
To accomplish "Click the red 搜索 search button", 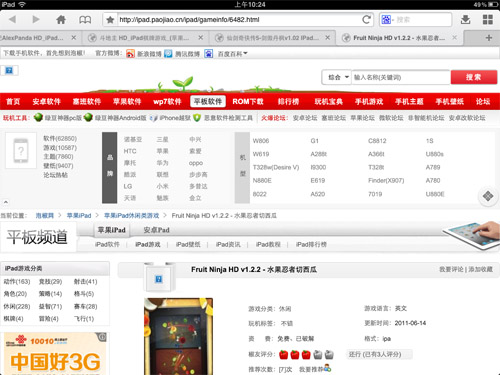I will pyautogui.click(x=474, y=77).
